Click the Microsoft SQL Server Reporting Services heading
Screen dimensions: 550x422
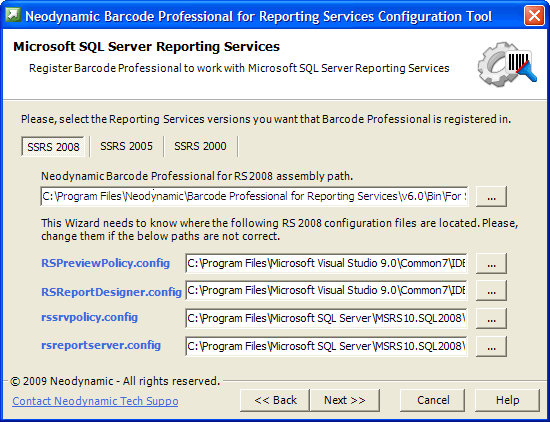pyautogui.click(x=146, y=46)
